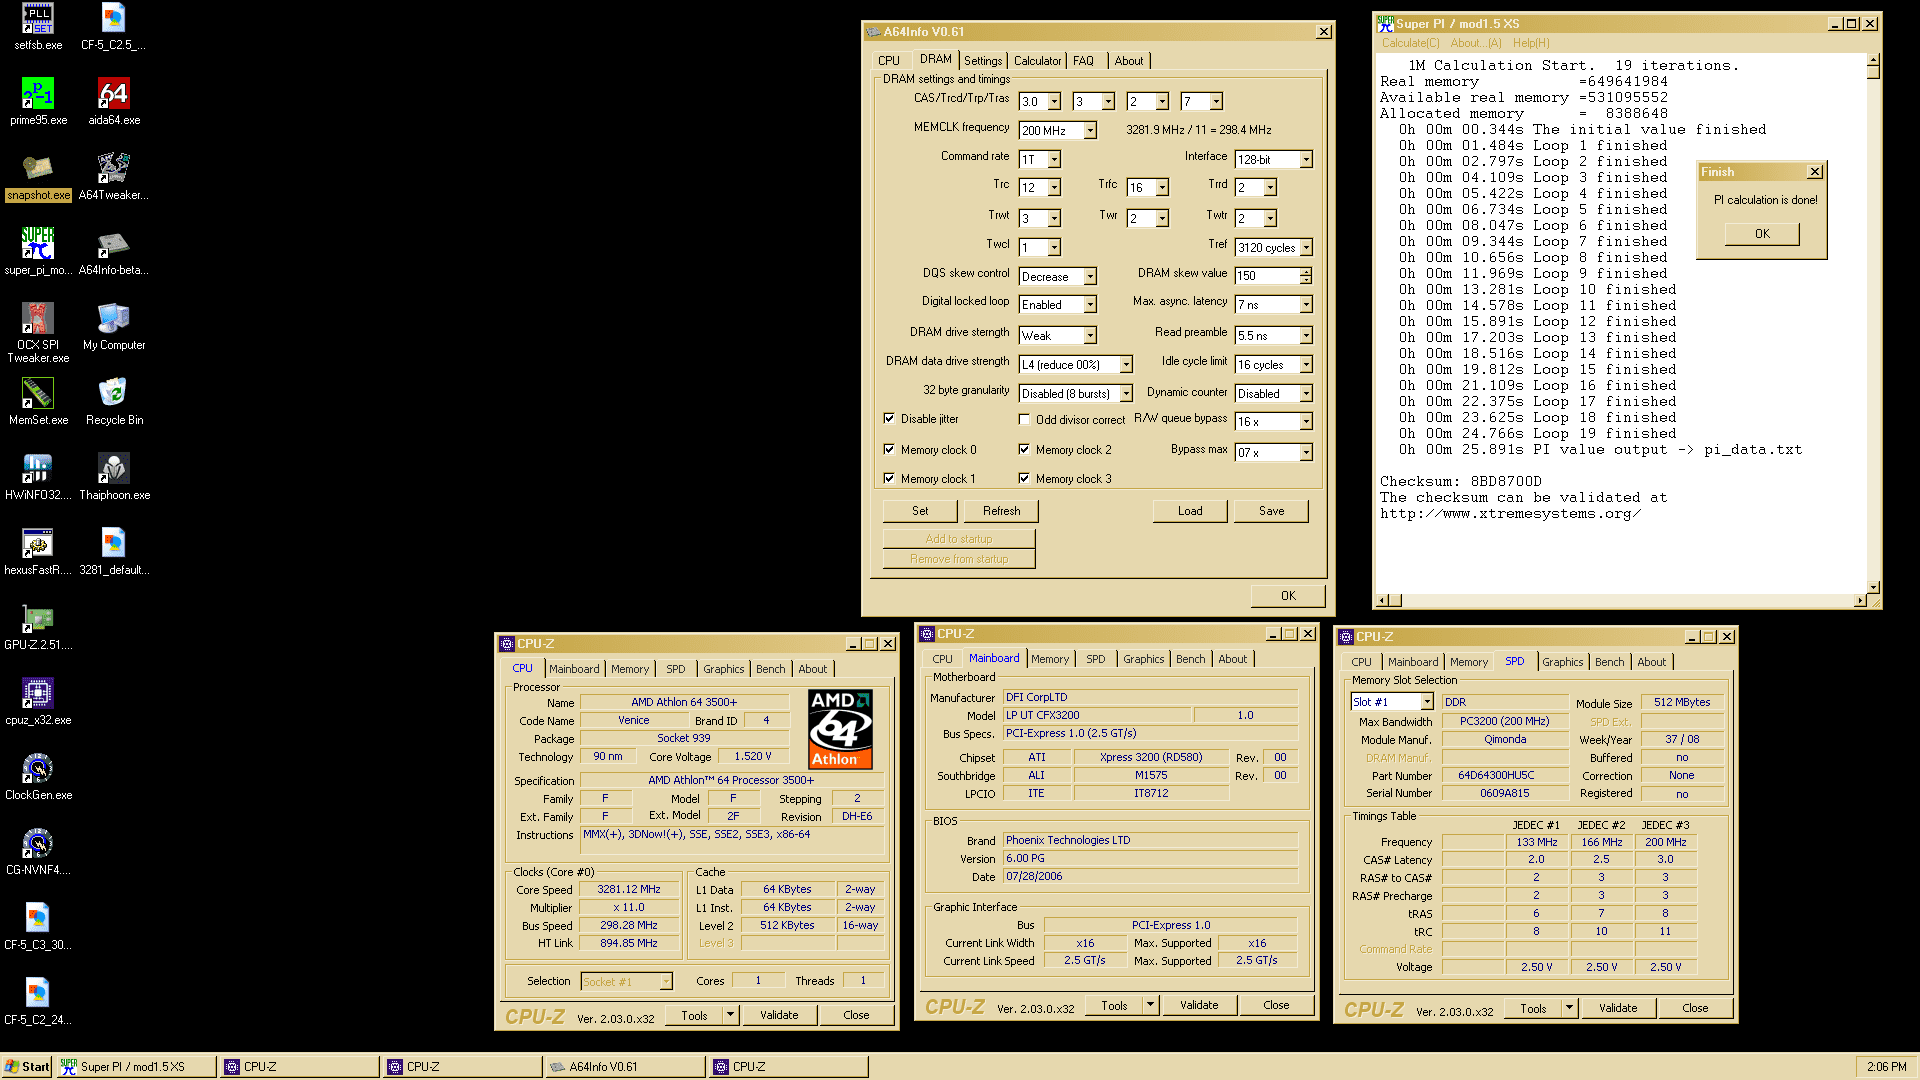This screenshot has width=1920, height=1080.
Task: Toggle Odd divisor correct checkbox
Action: 1024,419
